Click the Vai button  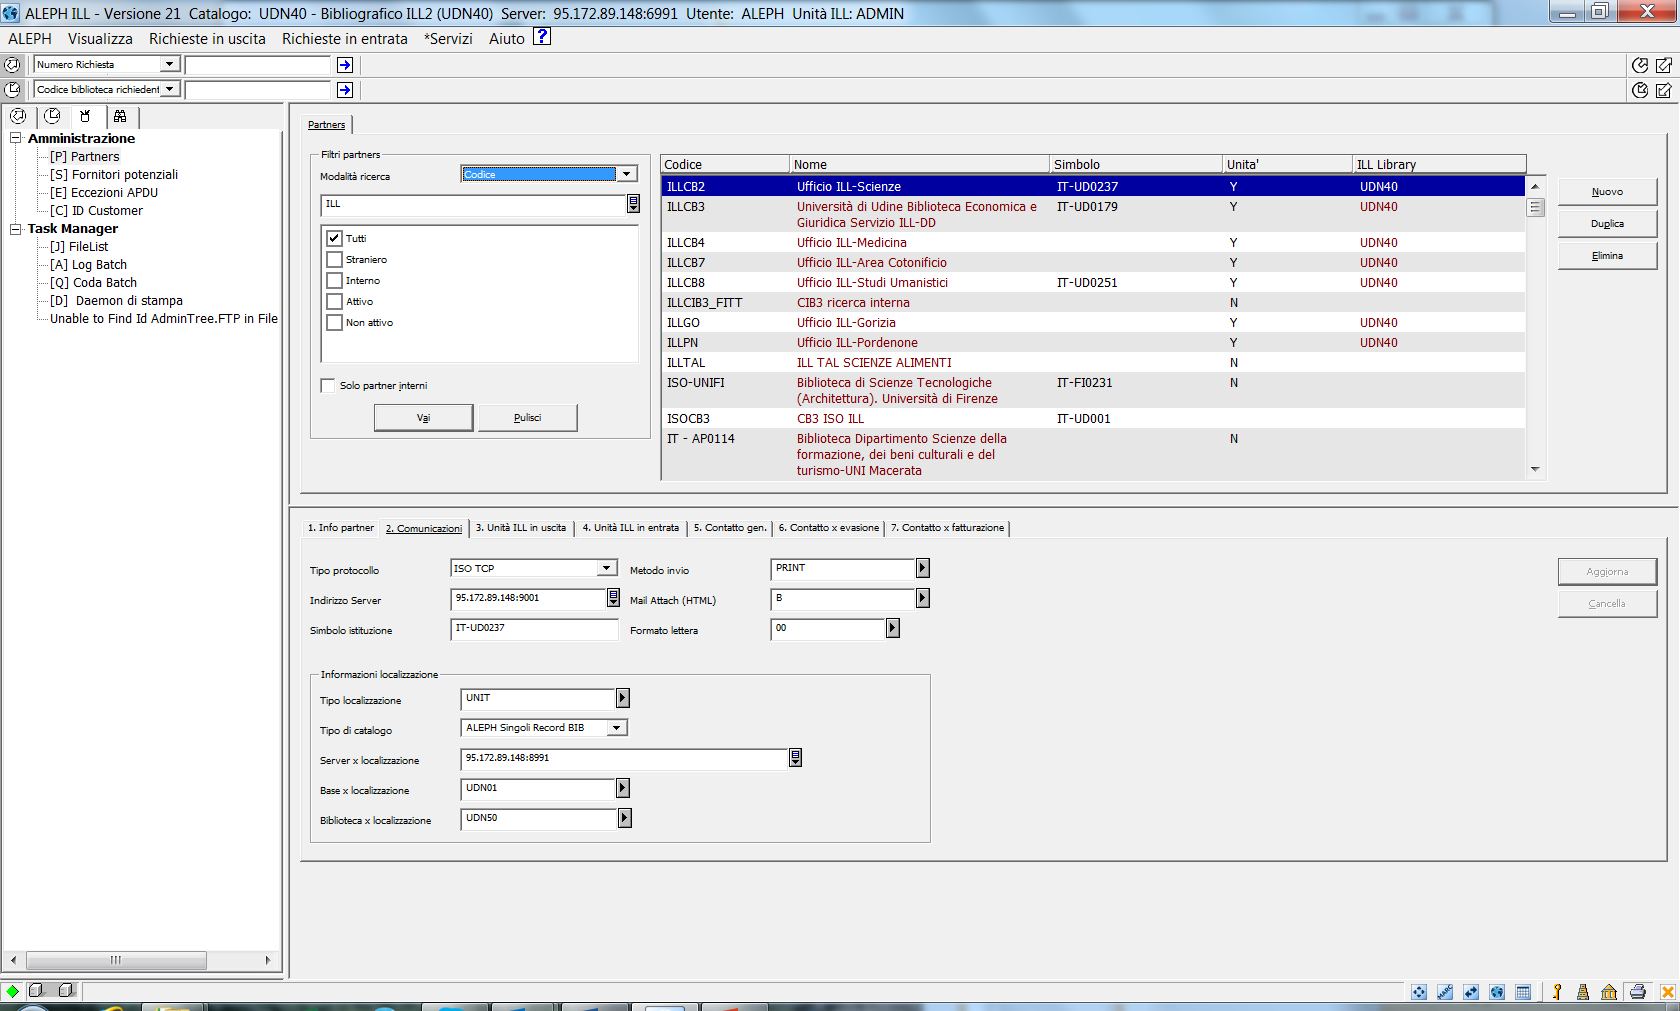click(424, 418)
